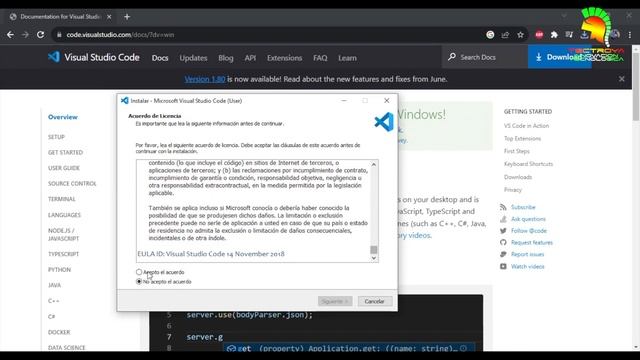Screen dimensions: 640x360
Task: Open a new browser tab with plus
Action: (127, 17)
